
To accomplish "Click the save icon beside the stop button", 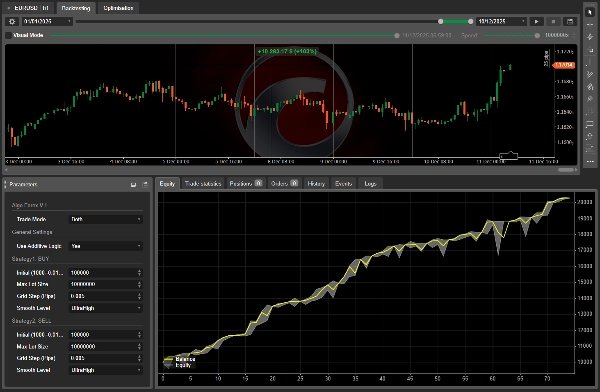I will (x=570, y=21).
